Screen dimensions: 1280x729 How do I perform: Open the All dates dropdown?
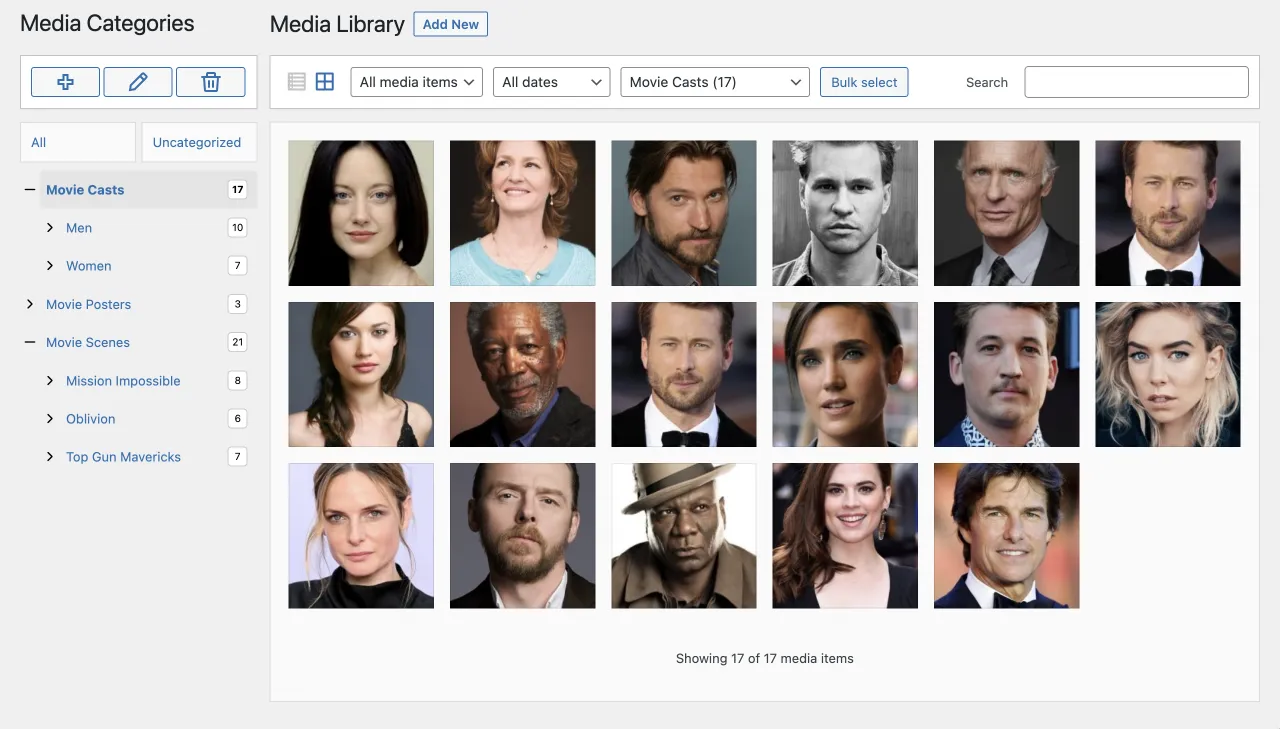[x=552, y=82]
